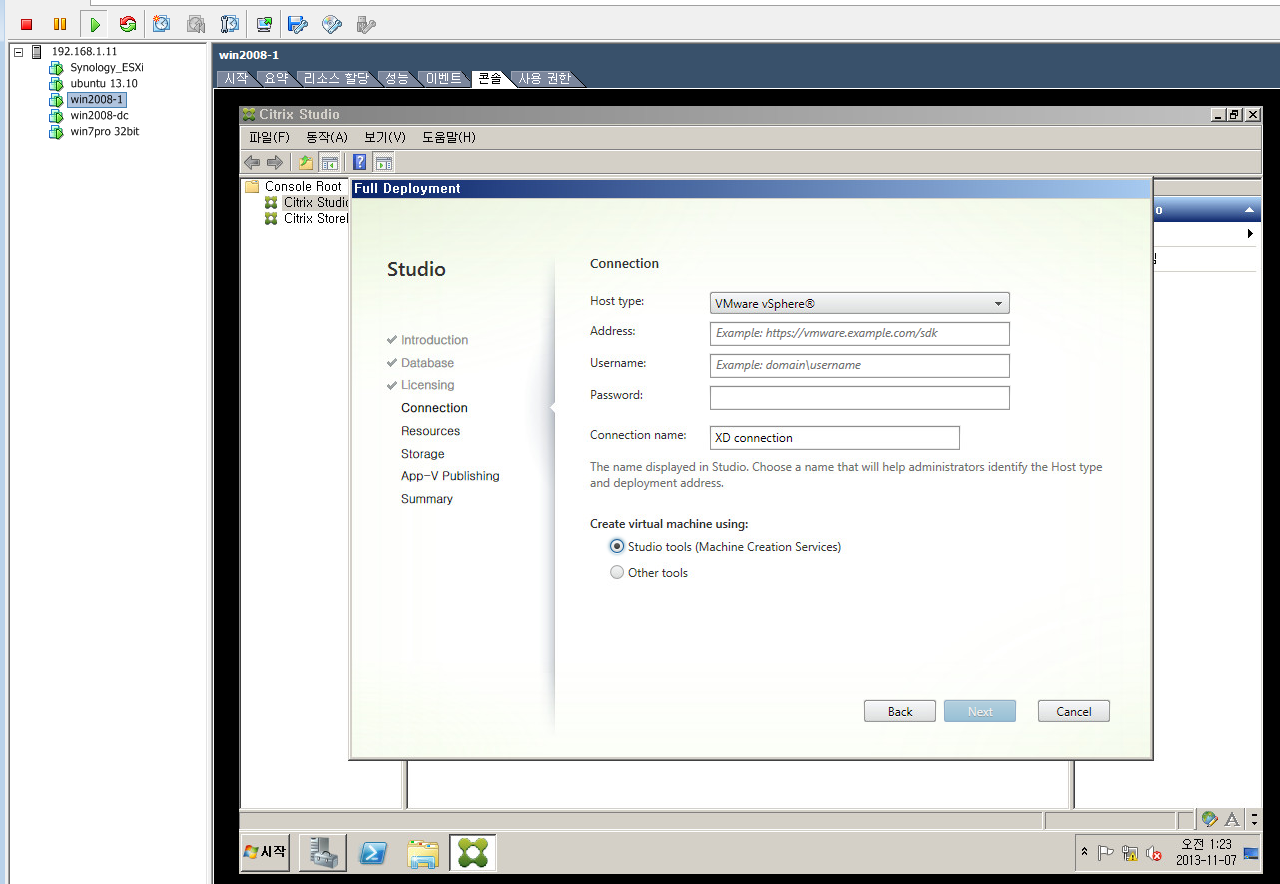Select Synology_ESXi in the VM tree
Viewport: 1280px width, 884px height.
107,67
